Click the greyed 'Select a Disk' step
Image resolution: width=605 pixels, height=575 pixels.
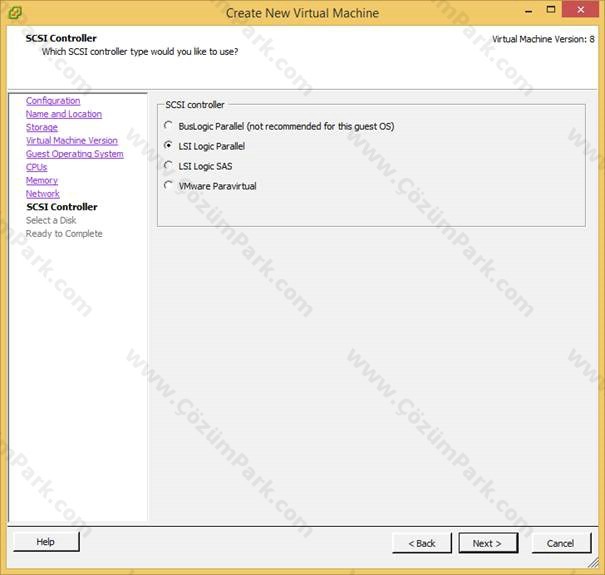[x=51, y=220]
